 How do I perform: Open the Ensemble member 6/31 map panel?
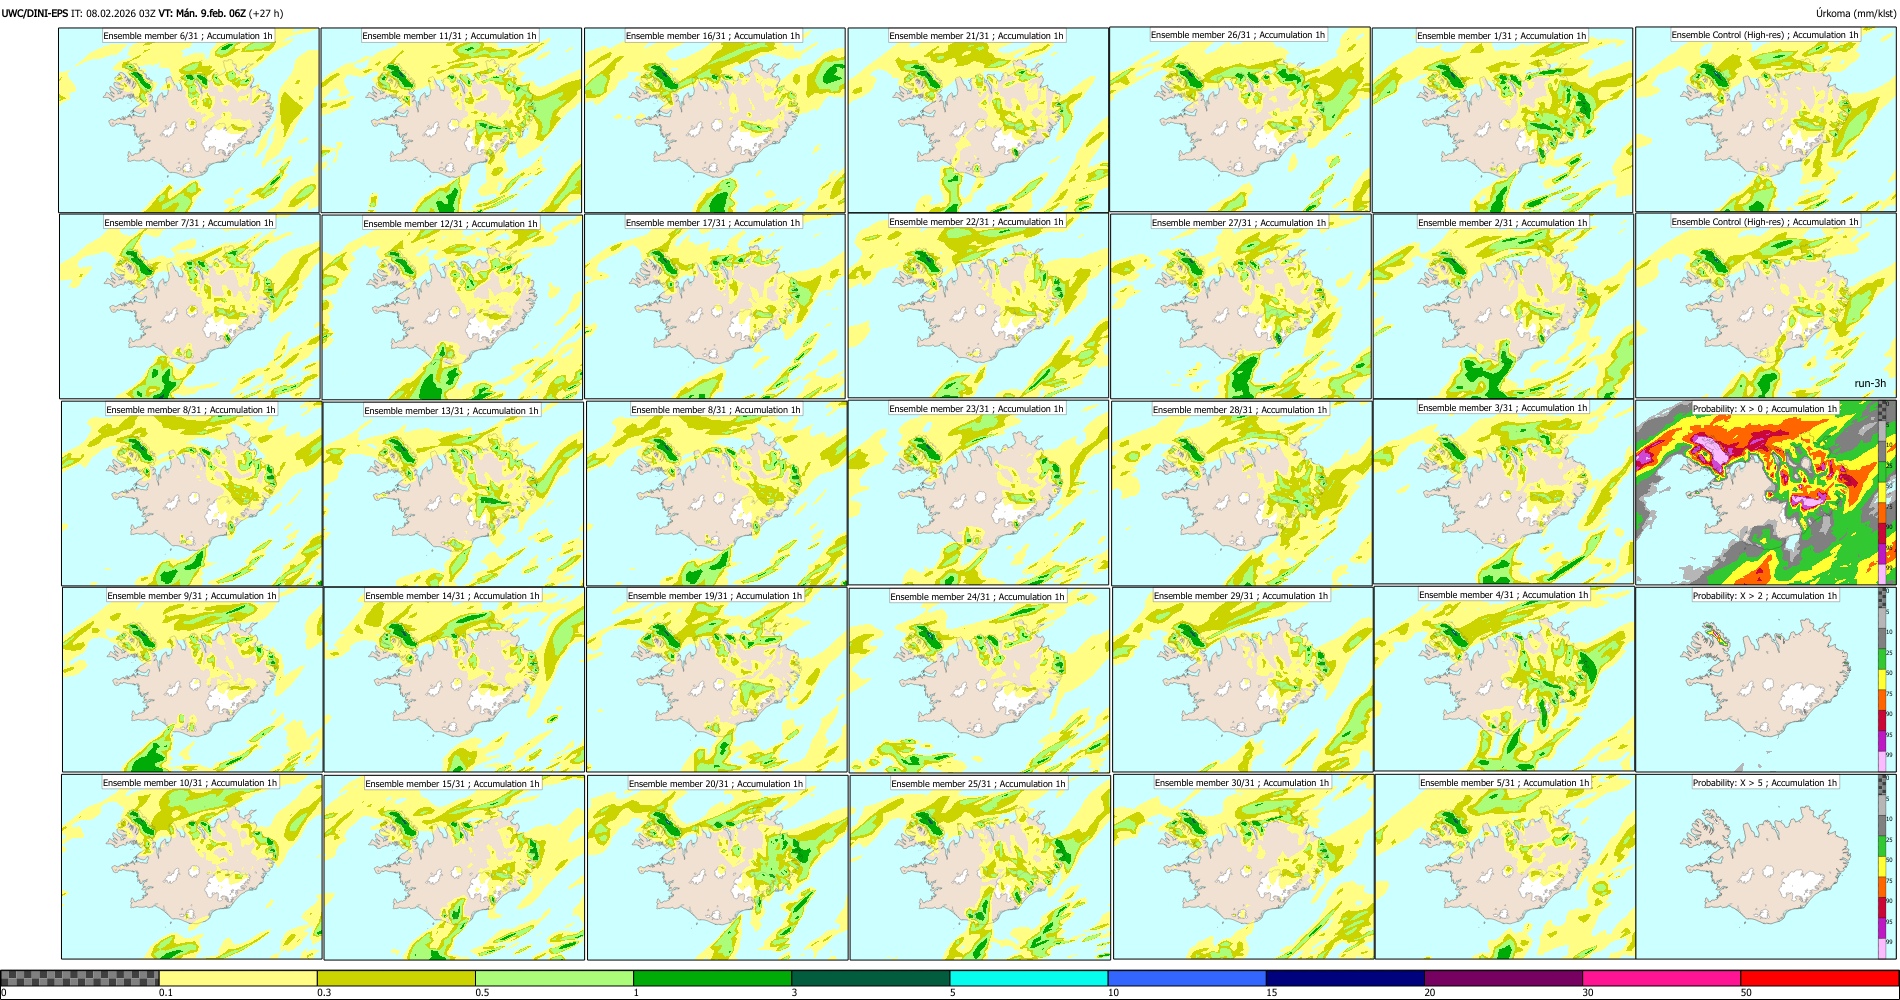point(189,120)
